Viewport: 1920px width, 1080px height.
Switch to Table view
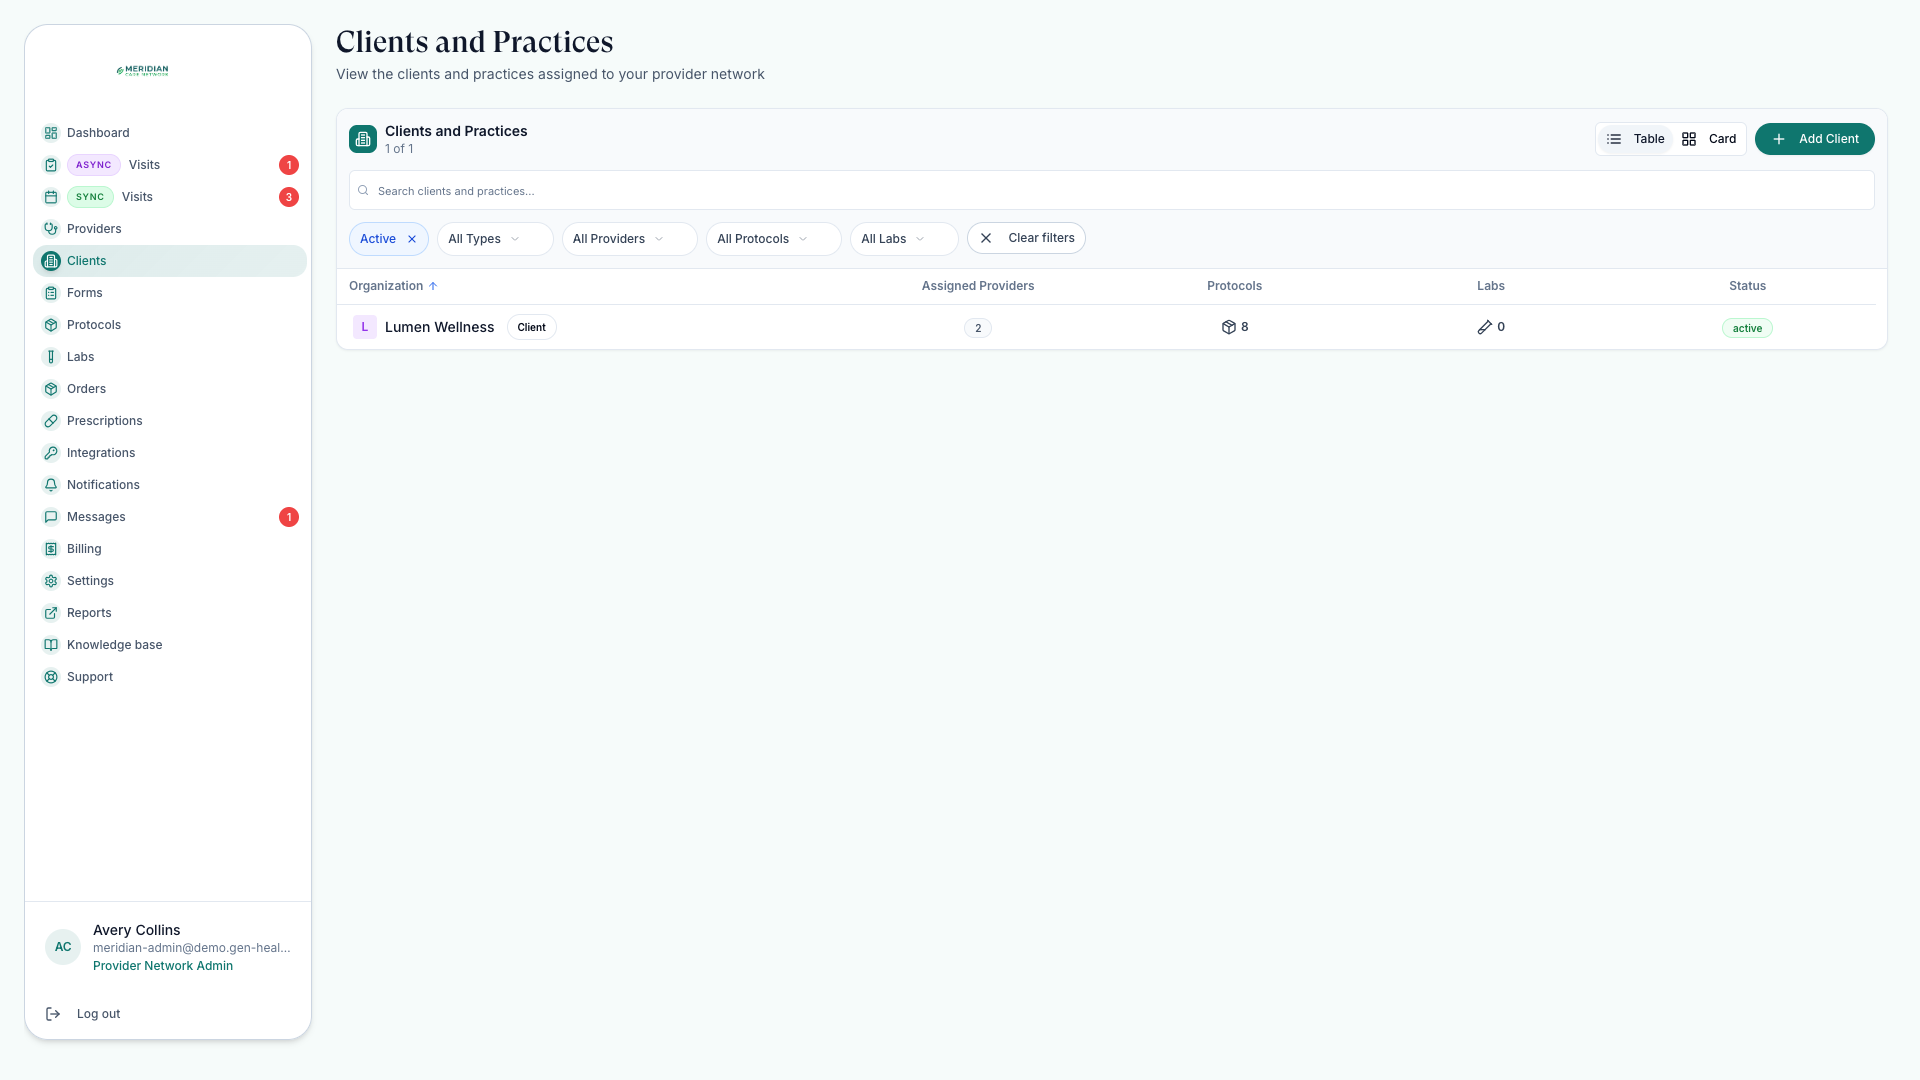click(1636, 139)
